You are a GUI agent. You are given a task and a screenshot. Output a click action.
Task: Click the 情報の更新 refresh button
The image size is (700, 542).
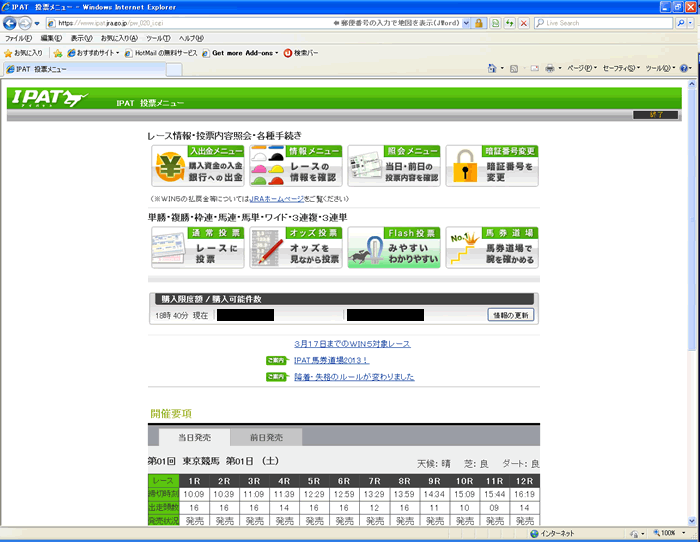(x=511, y=315)
